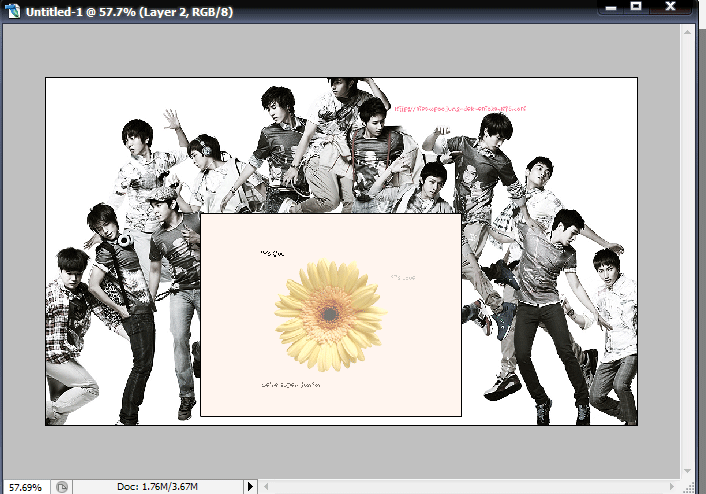Image resolution: width=706 pixels, height=494 pixels.
Task: Click the yellow gerbera flower on the canvas
Action: coord(330,315)
